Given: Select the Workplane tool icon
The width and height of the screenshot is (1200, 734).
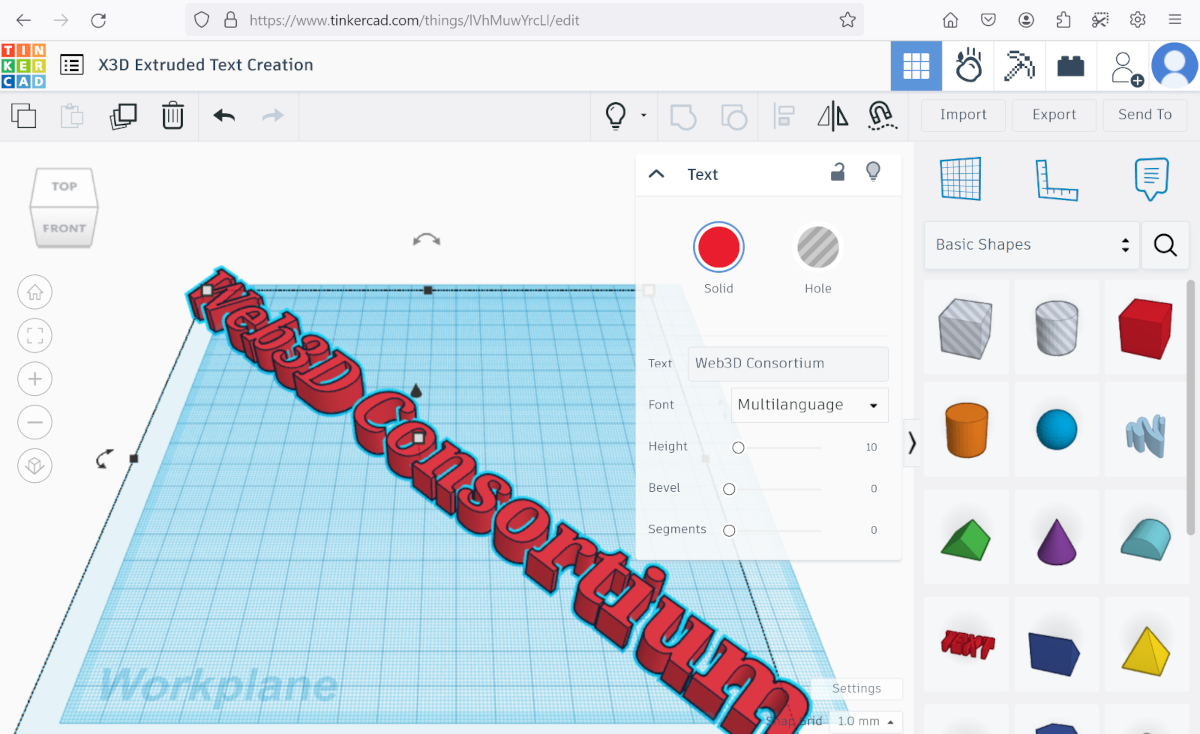Looking at the screenshot, I should coord(961,180).
